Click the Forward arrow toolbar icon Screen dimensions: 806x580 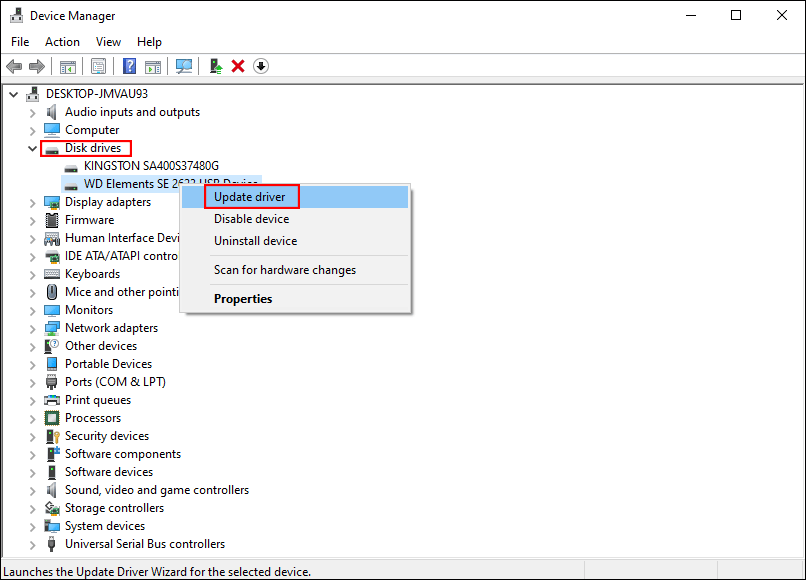(37, 66)
